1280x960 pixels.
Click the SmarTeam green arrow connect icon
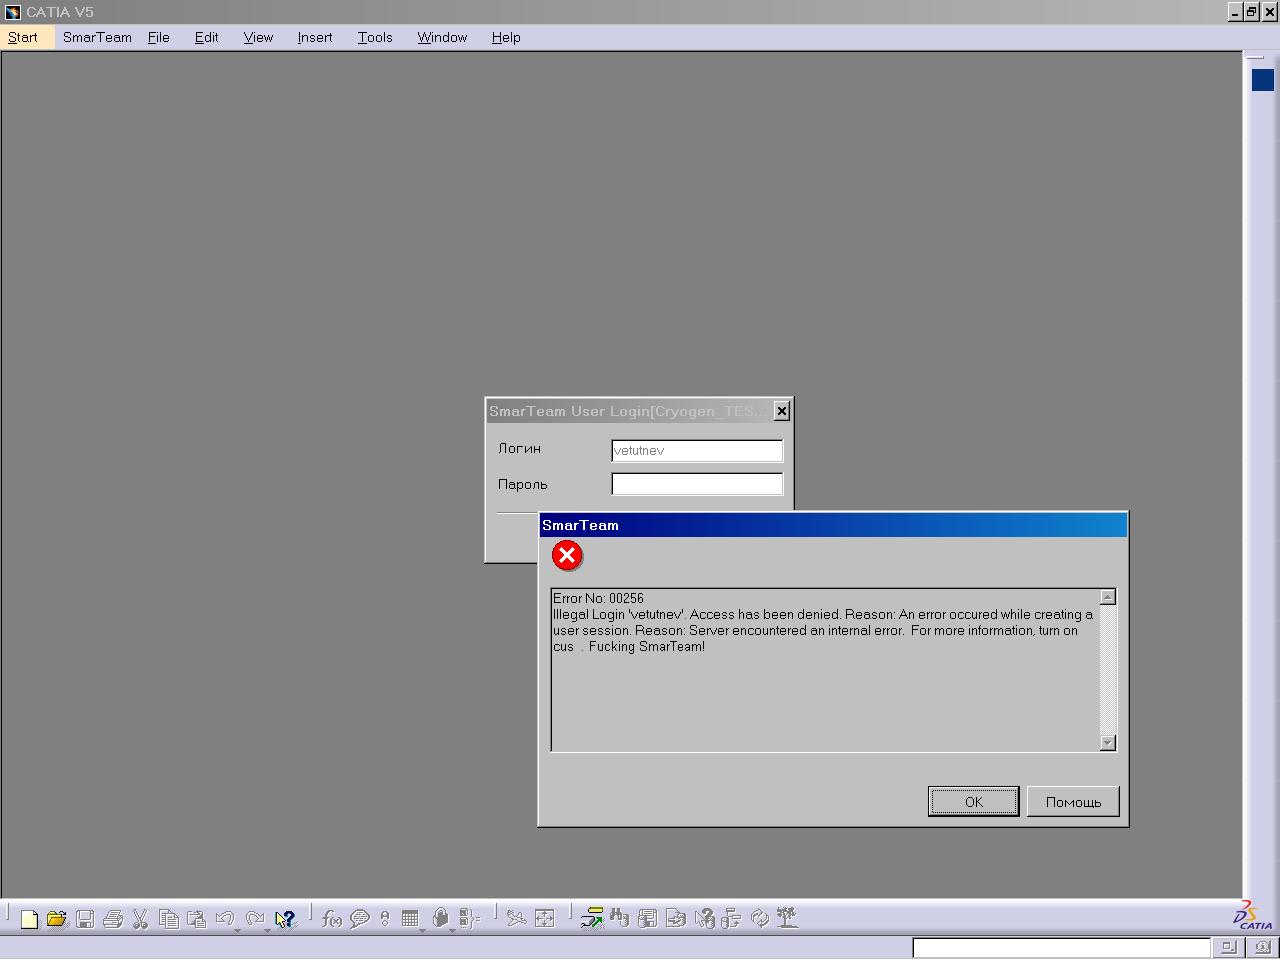(592, 918)
